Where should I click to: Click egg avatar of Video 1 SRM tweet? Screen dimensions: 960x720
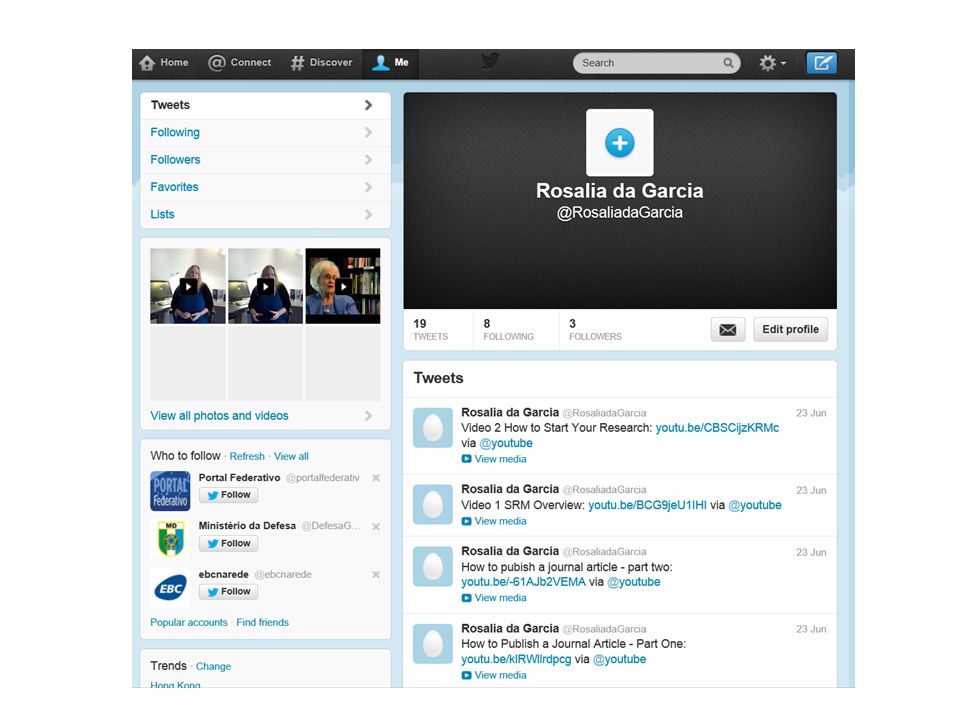pos(433,504)
